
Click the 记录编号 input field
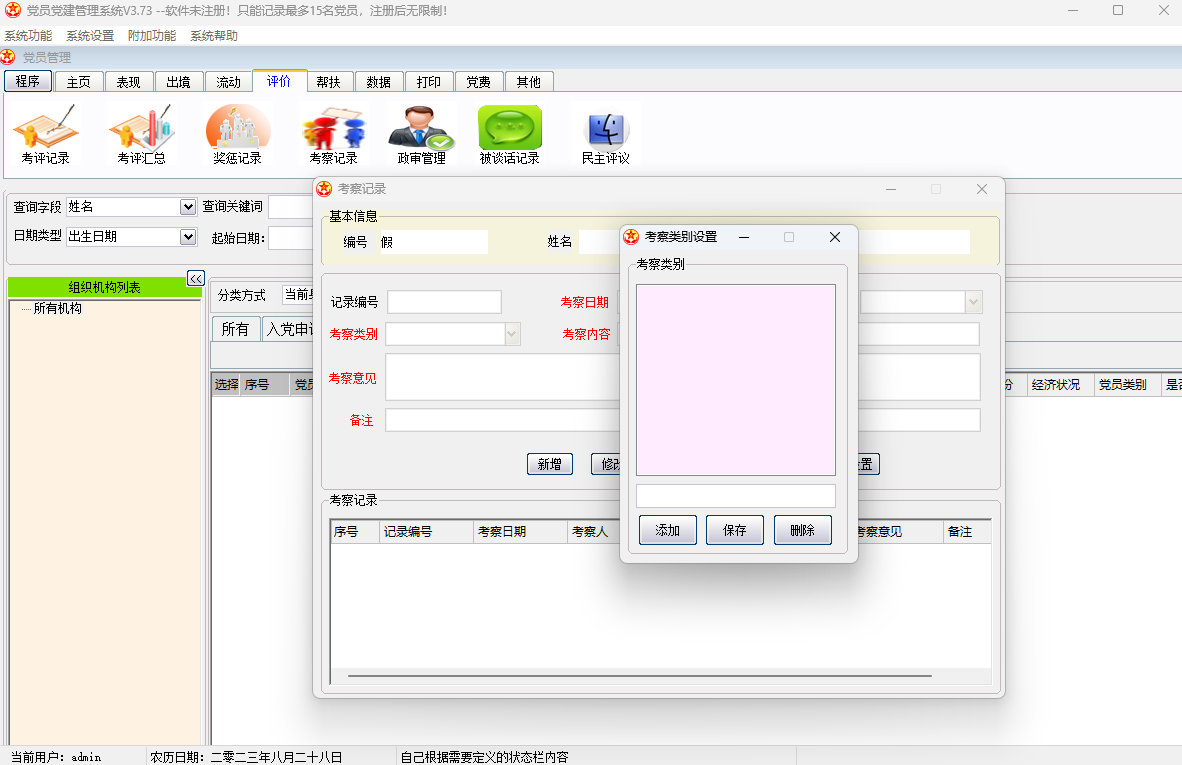[x=444, y=302]
